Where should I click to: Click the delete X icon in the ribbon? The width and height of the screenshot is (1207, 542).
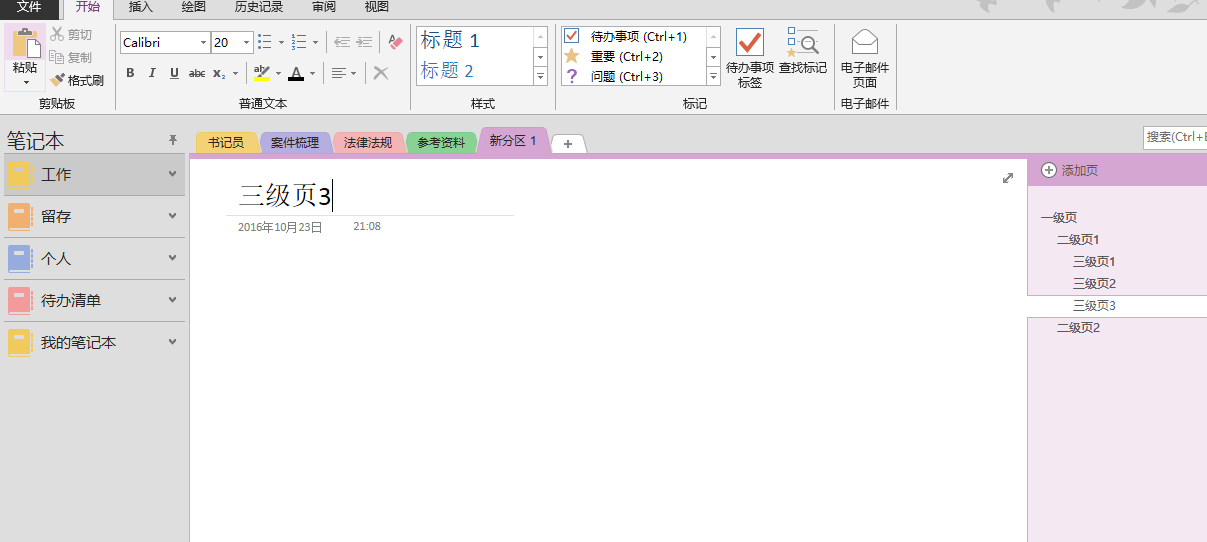[x=380, y=73]
